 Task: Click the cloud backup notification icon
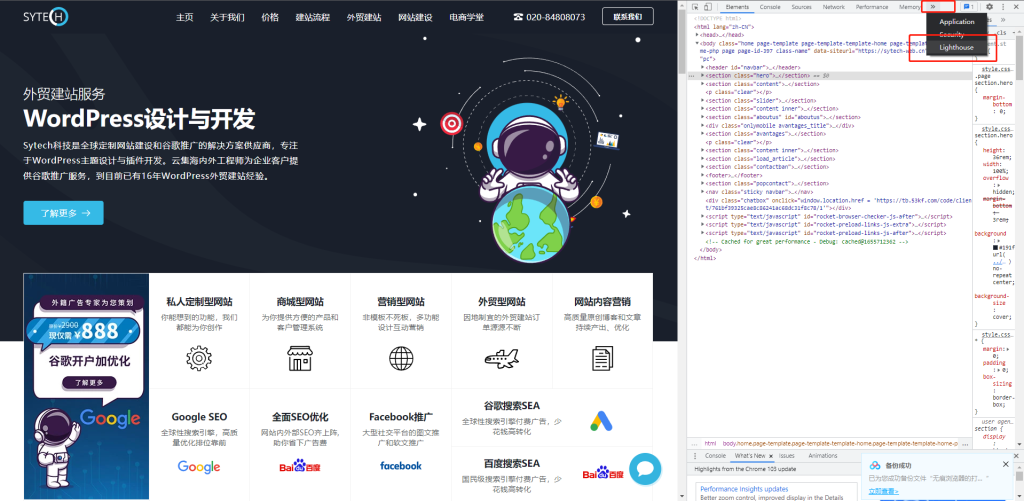pos(875,465)
